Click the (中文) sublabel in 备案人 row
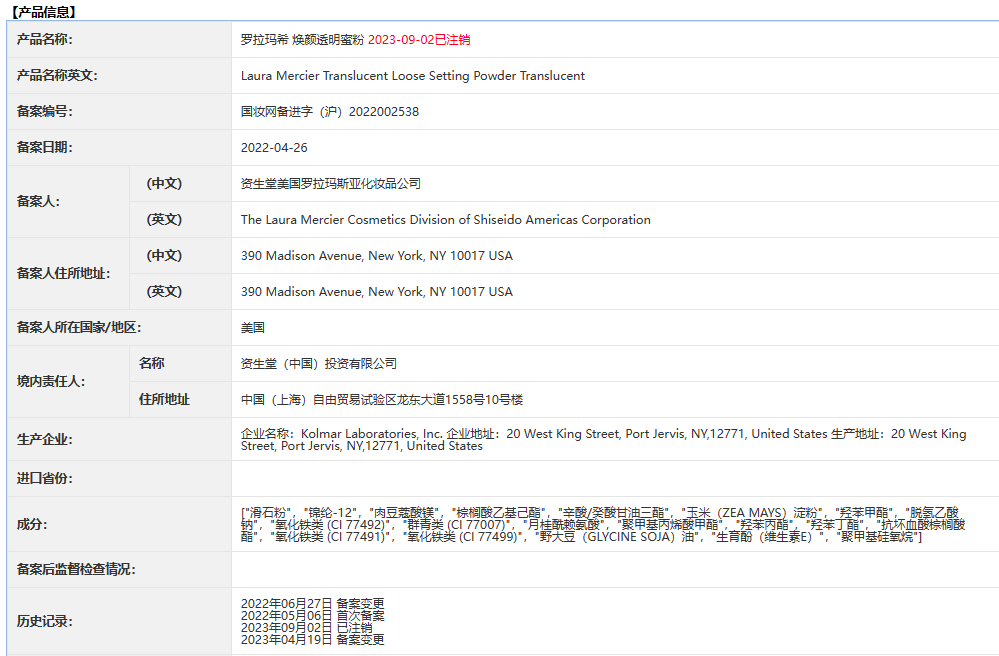The width and height of the screenshot is (999, 656). click(x=164, y=183)
